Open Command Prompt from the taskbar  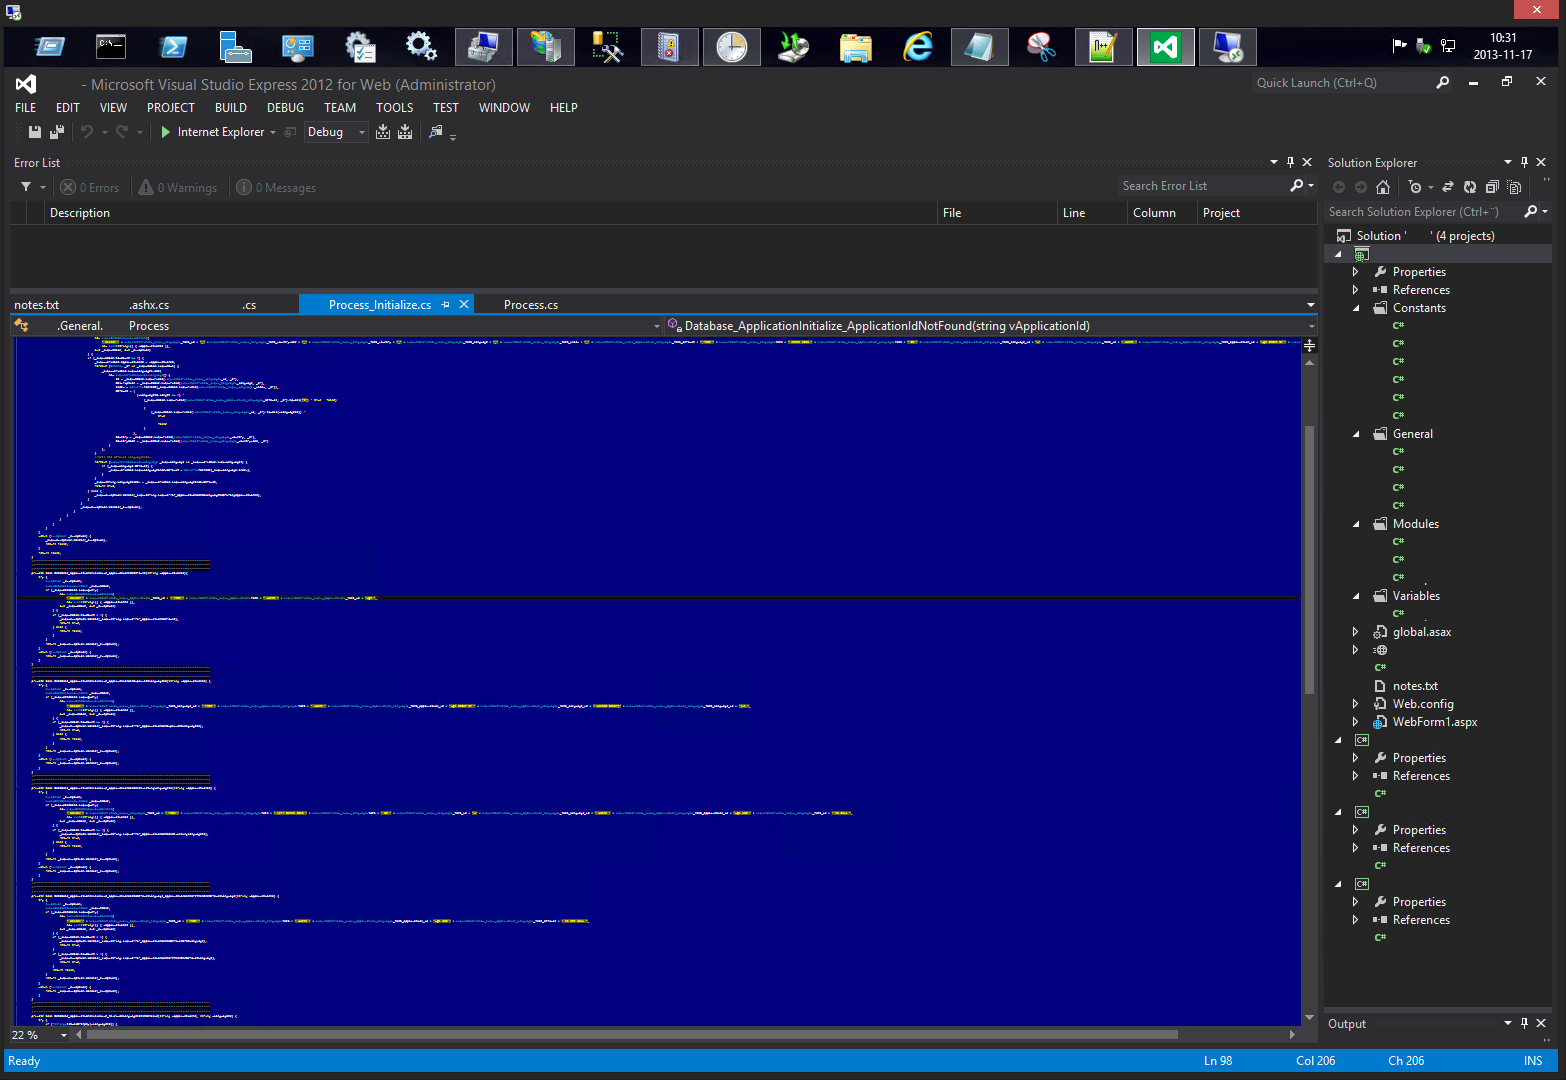pyautogui.click(x=111, y=47)
